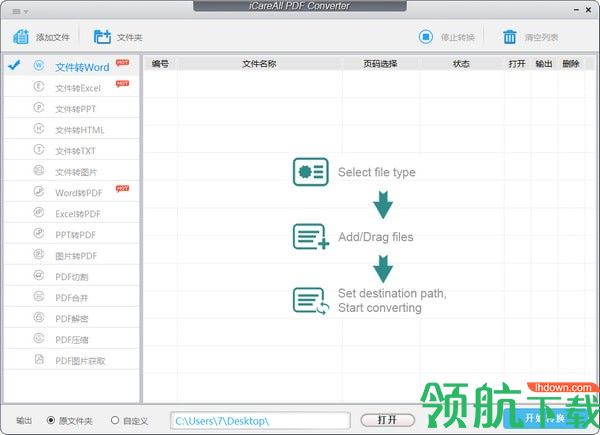Click the round icon beside Word转PDF
This screenshot has height=435, width=600.
39,191
